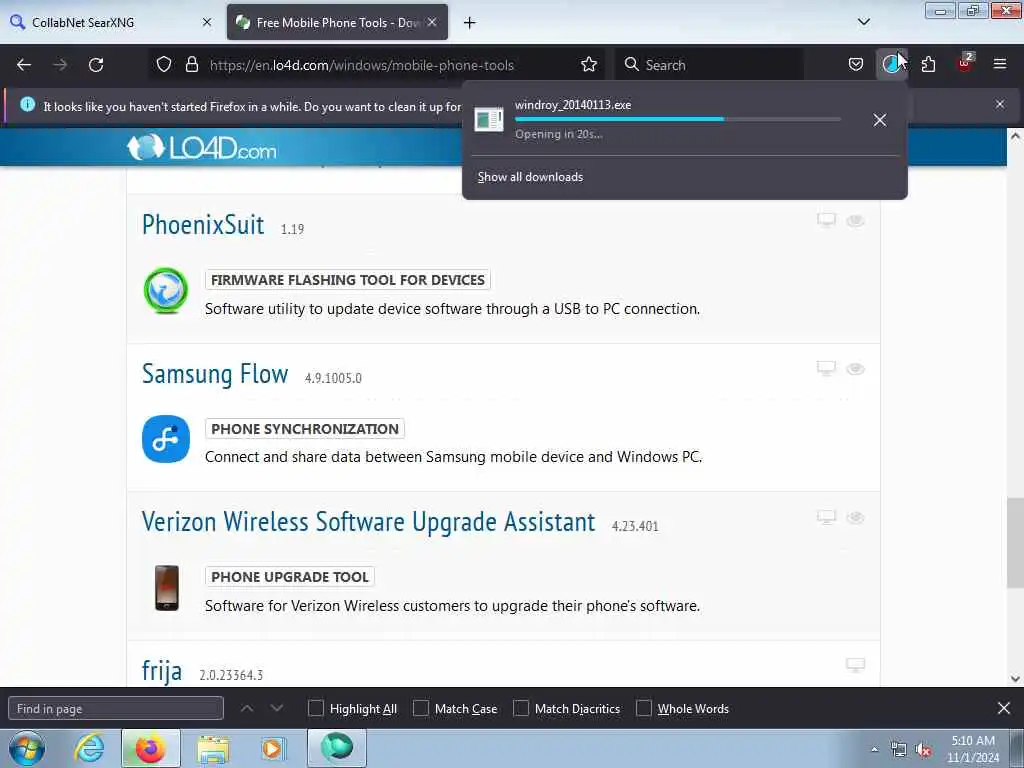Click the Search box in toolbar

[709, 65]
